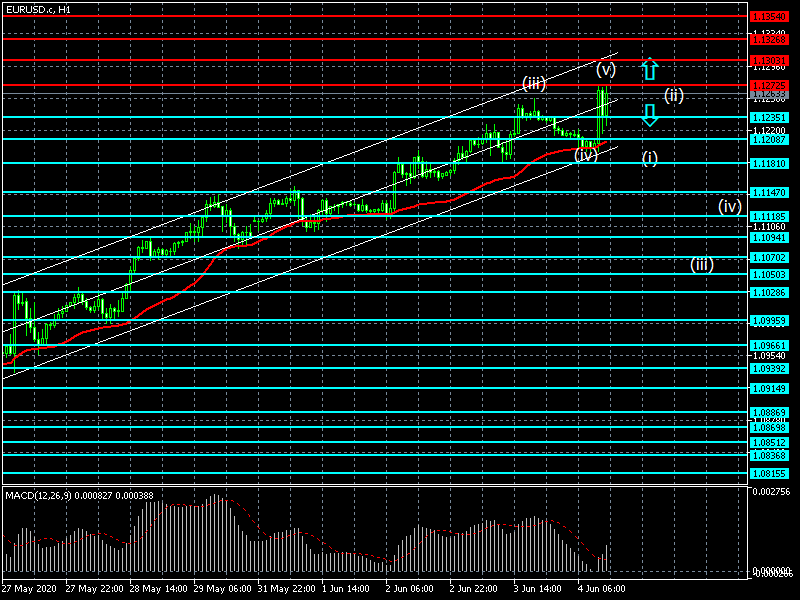Viewport: 800px width, 600px height.
Task: Click the 2 Jun 22:00 time label
Action: click(x=473, y=589)
